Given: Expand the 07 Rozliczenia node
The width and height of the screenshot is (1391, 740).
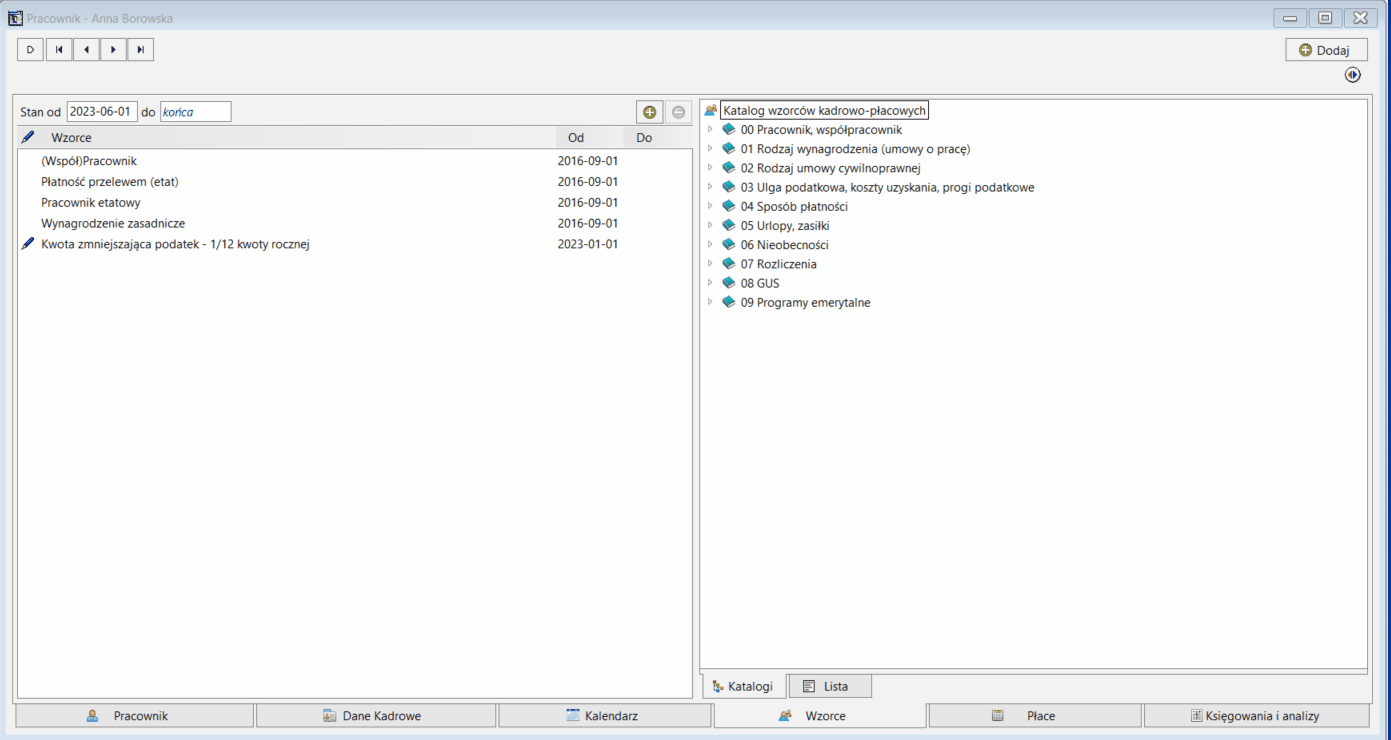Looking at the screenshot, I should [710, 264].
